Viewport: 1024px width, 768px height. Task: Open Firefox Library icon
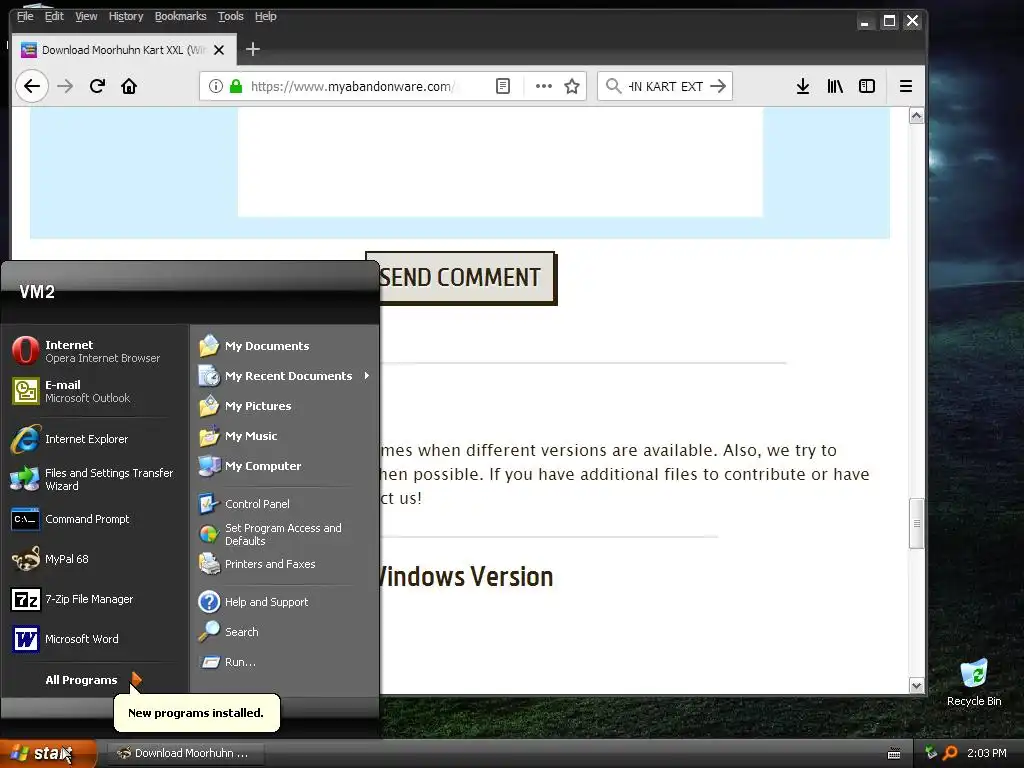835,86
